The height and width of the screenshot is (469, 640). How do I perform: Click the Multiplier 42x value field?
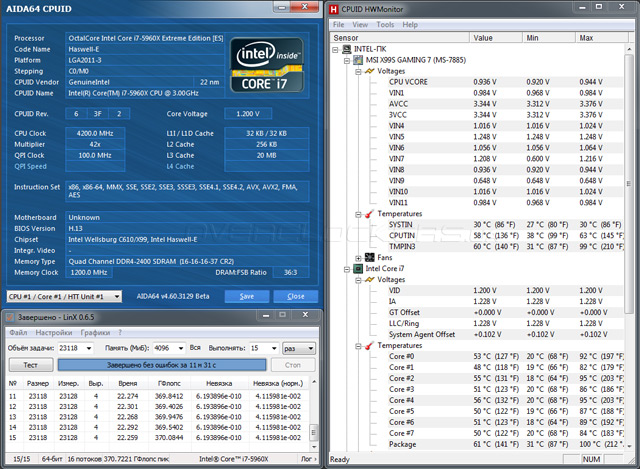point(95,144)
